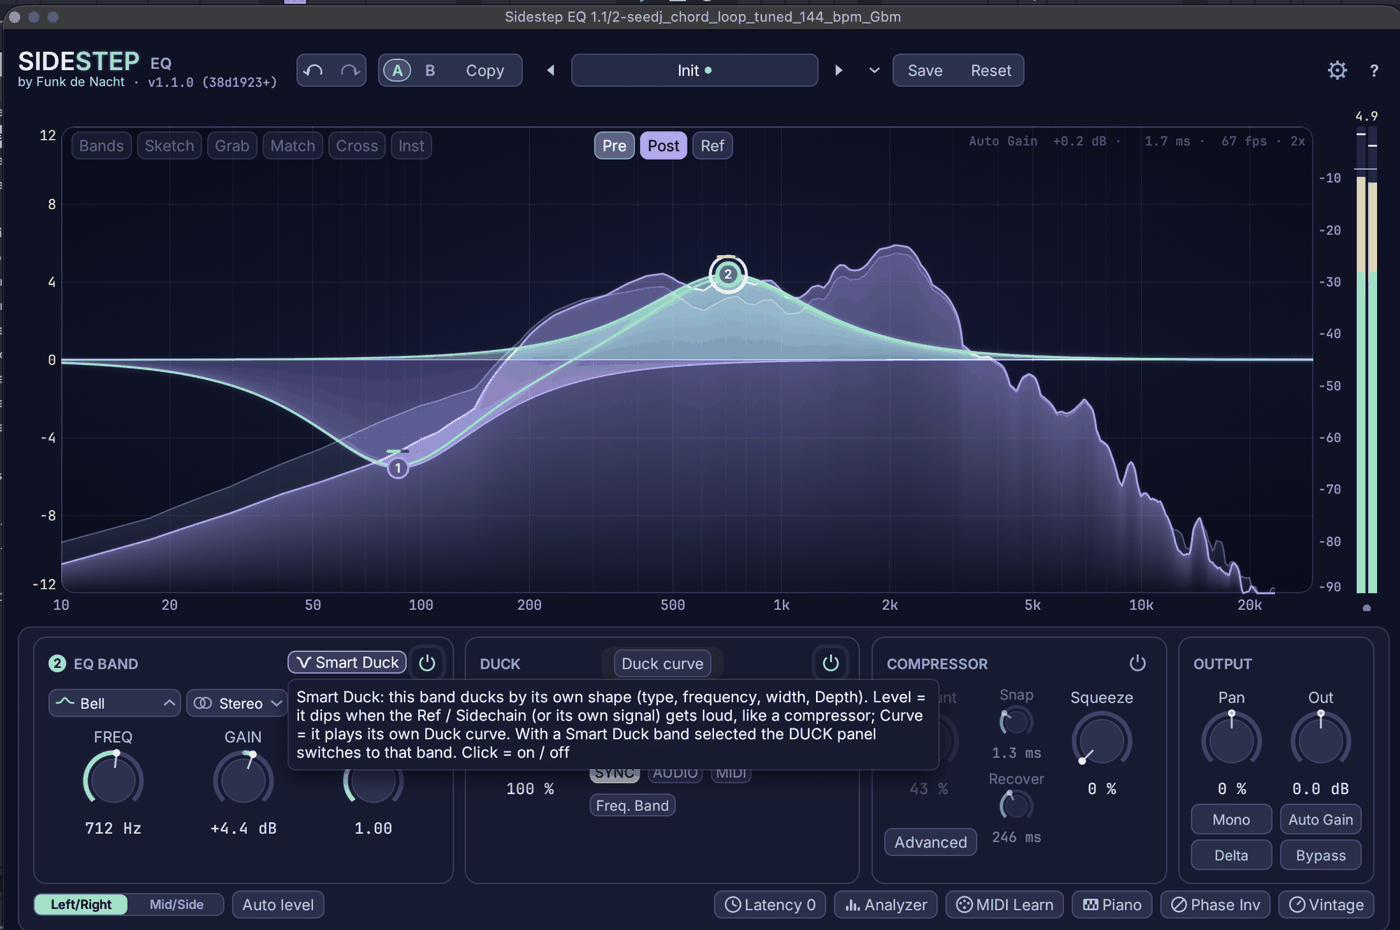This screenshot has height=930, width=1400.
Task: Select EQ band node 2
Action: pyautogui.click(x=728, y=274)
